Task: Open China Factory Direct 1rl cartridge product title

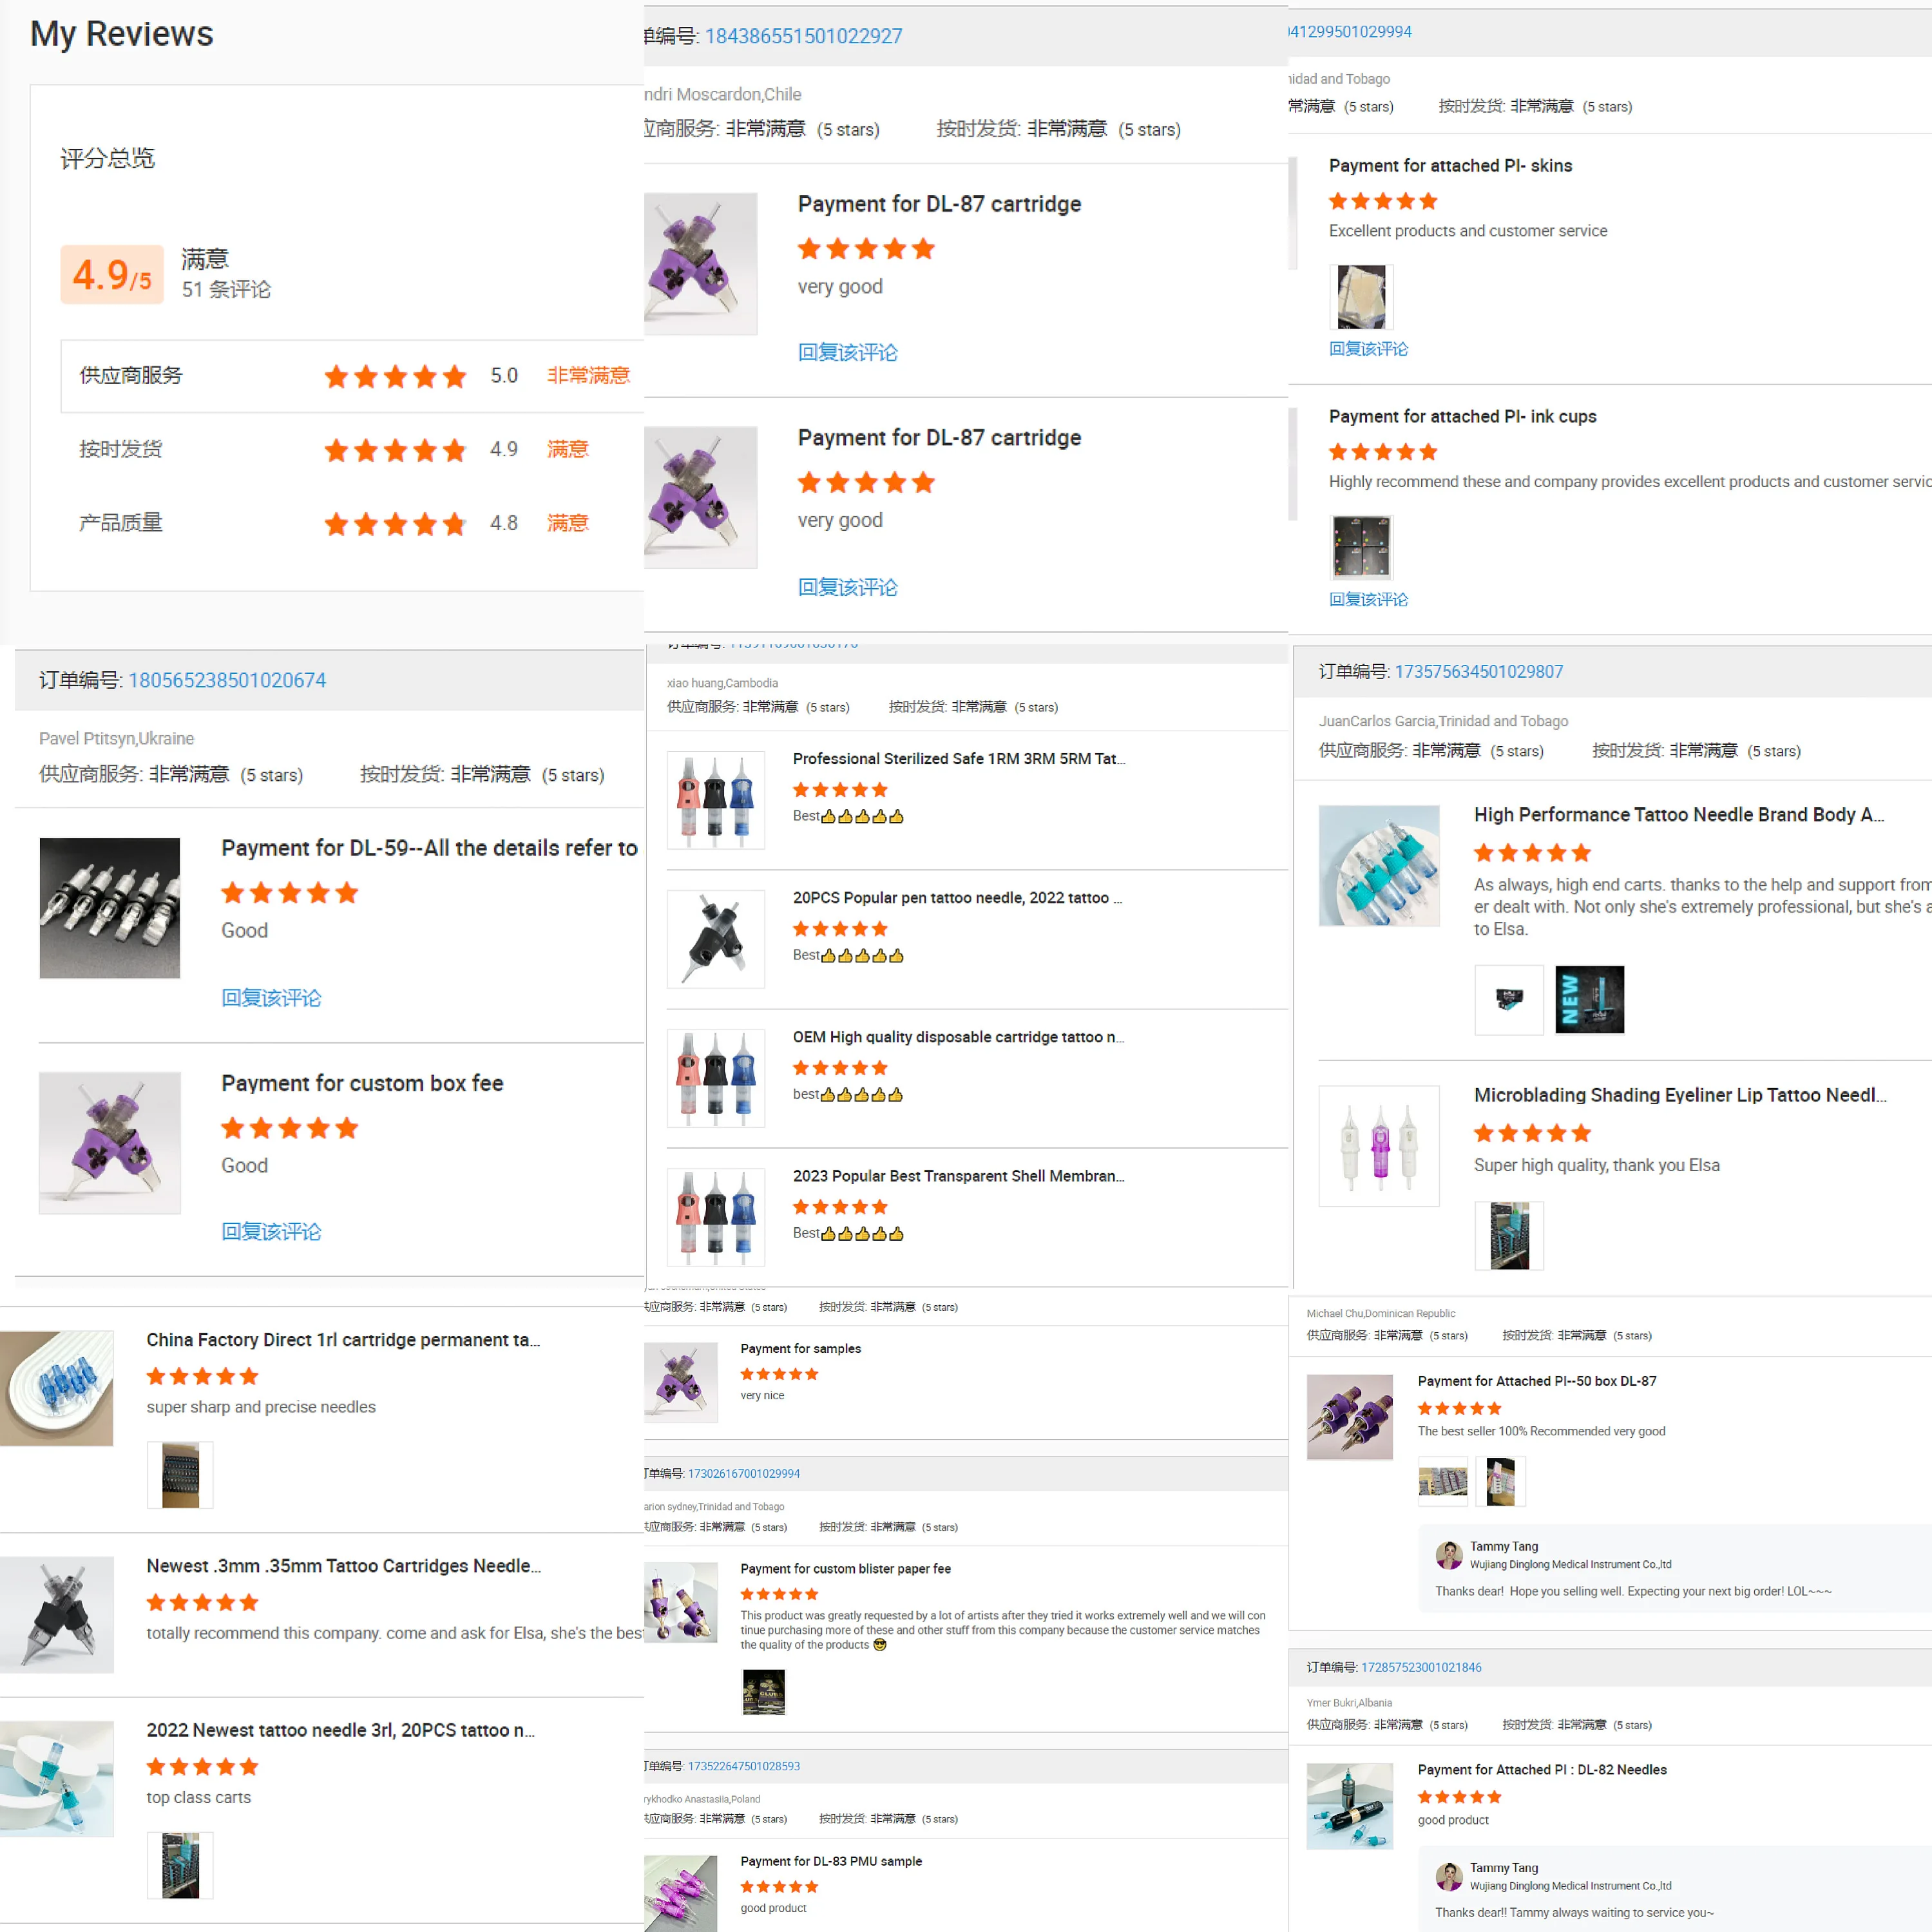Action: pos(343,1340)
